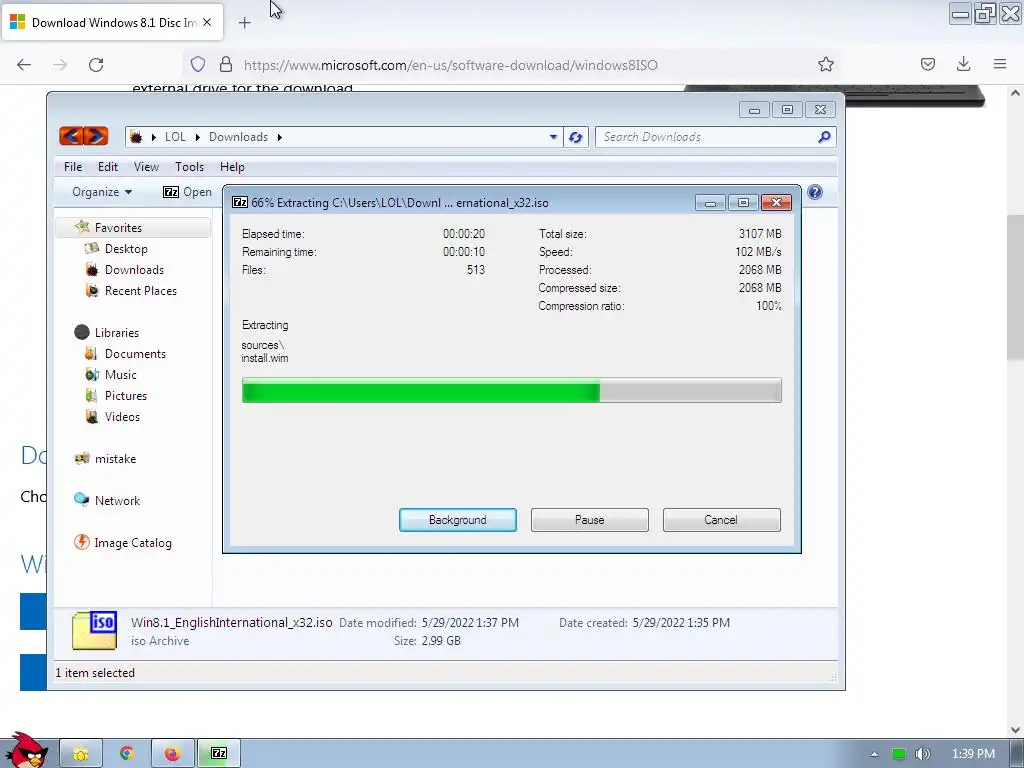Close the Download Windows 8.1 tab
This screenshot has width=1024, height=768.
pyautogui.click(x=207, y=22)
